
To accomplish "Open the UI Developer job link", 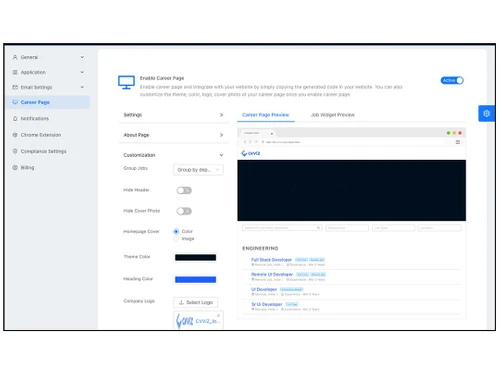I will tap(264, 289).
